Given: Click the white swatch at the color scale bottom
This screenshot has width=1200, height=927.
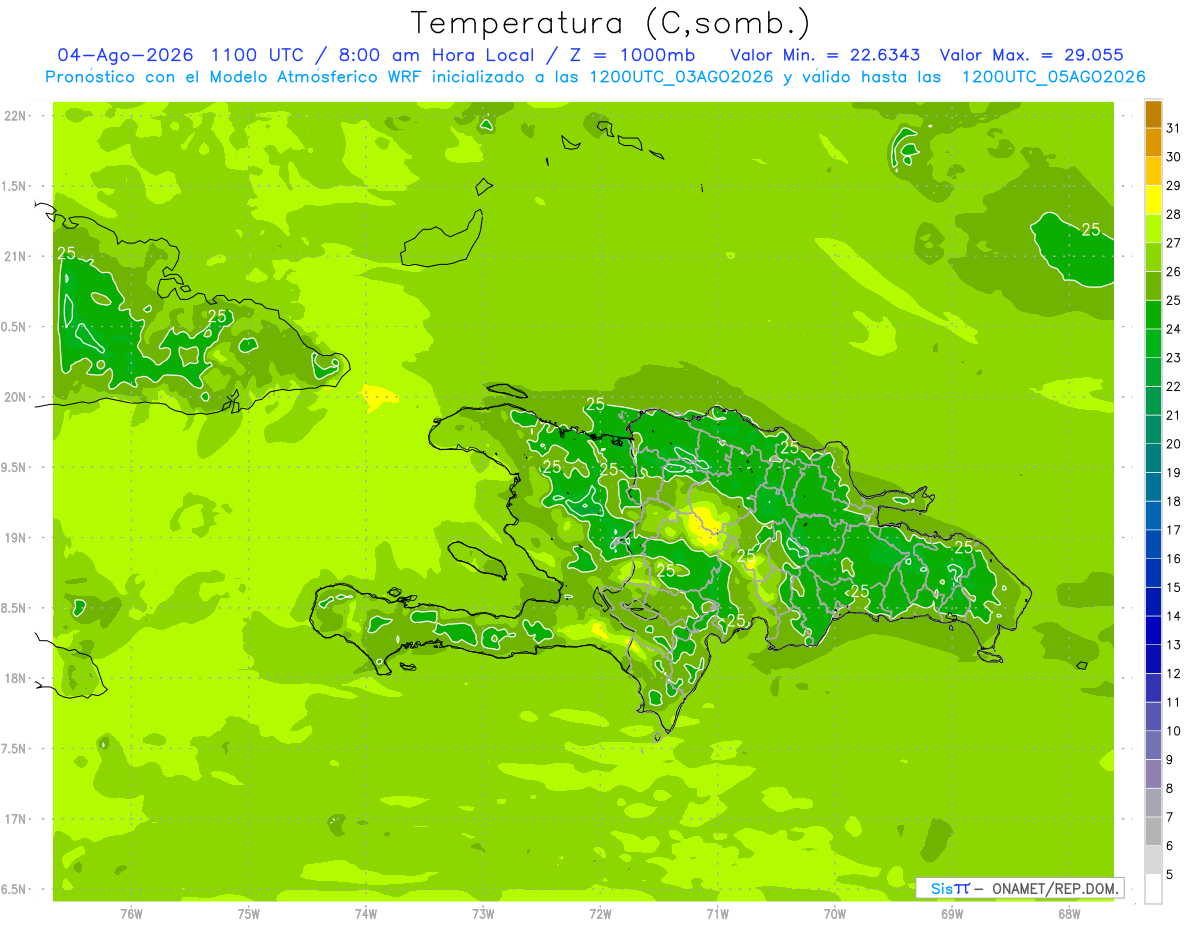Looking at the screenshot, I should click(x=1153, y=889).
